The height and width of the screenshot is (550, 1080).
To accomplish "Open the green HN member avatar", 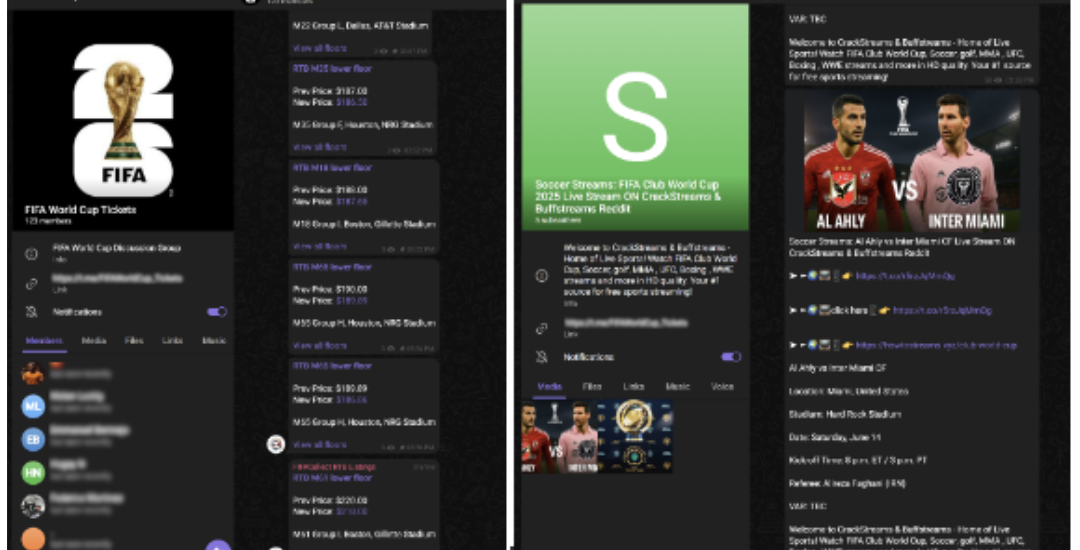I will [x=33, y=472].
